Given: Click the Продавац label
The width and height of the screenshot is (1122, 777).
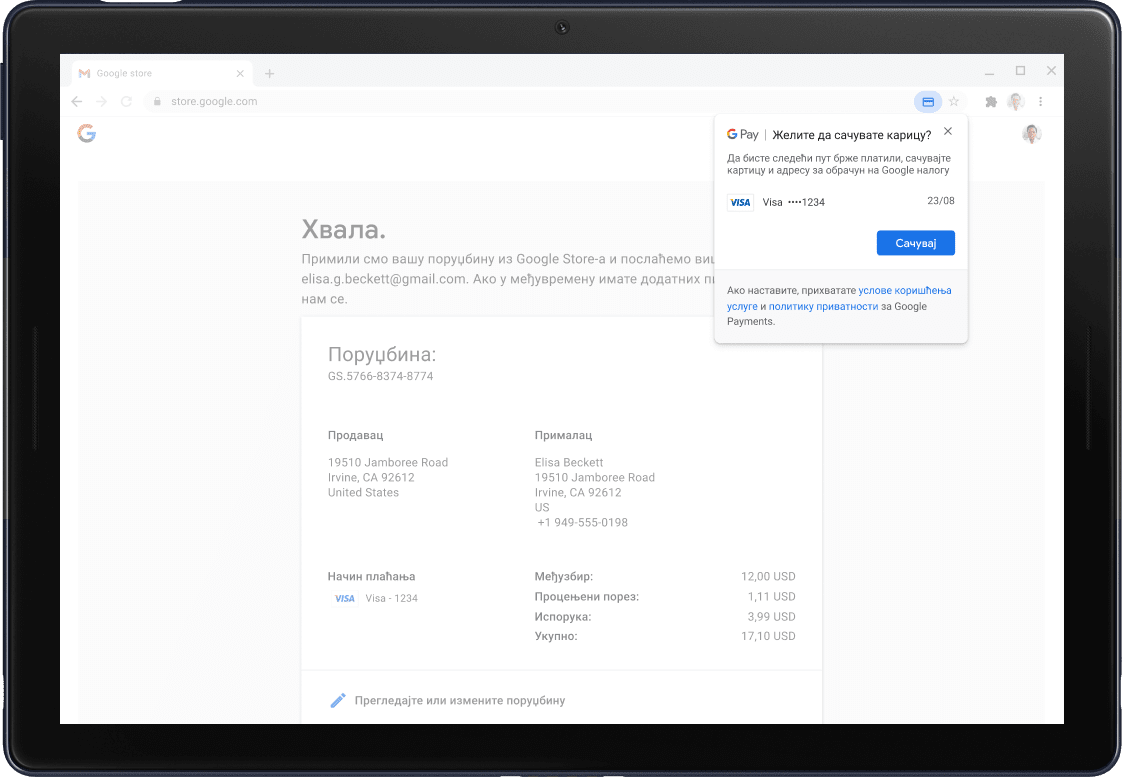Looking at the screenshot, I should click(356, 435).
